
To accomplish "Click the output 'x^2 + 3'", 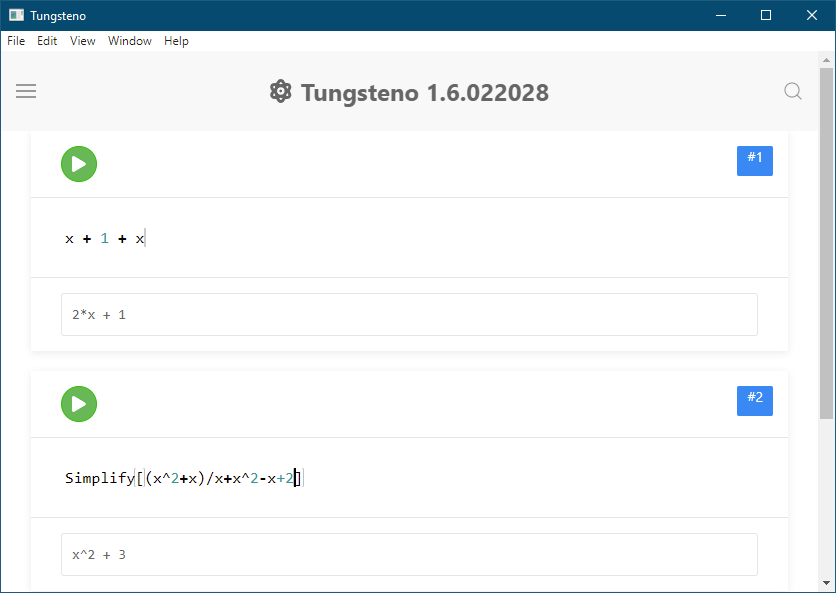I will click(x=409, y=555).
